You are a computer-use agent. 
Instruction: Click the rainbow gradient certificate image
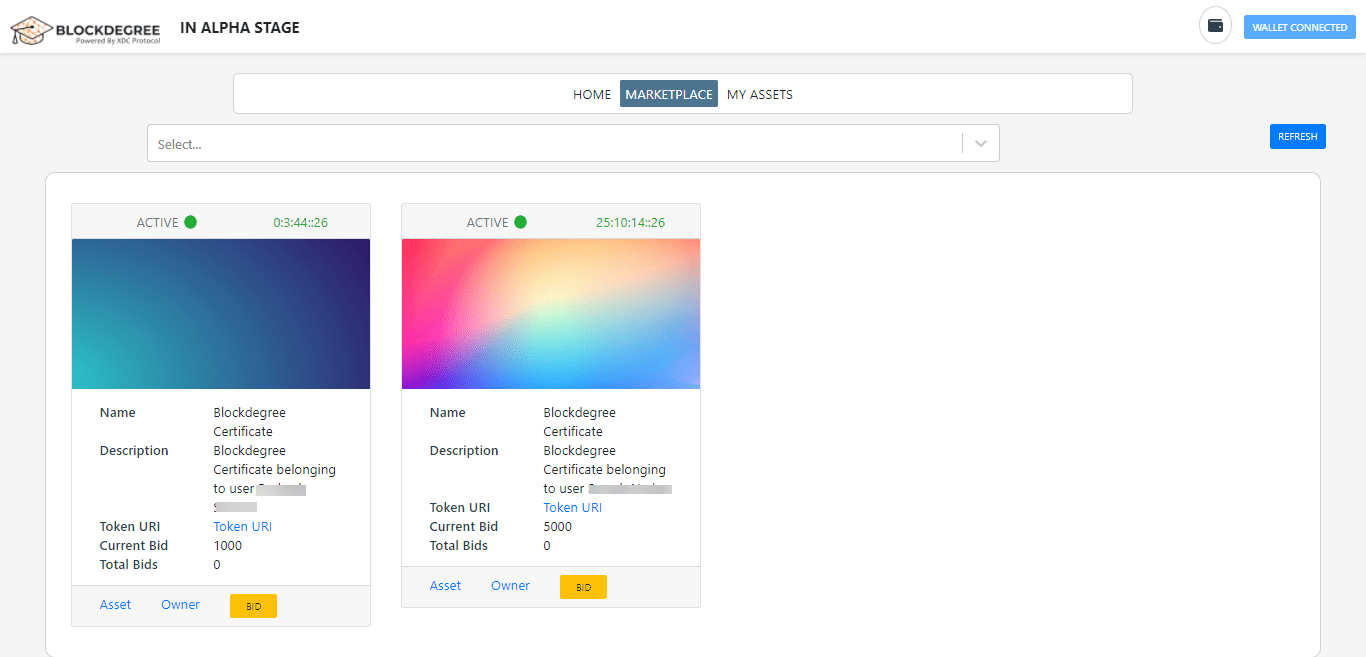click(x=551, y=314)
